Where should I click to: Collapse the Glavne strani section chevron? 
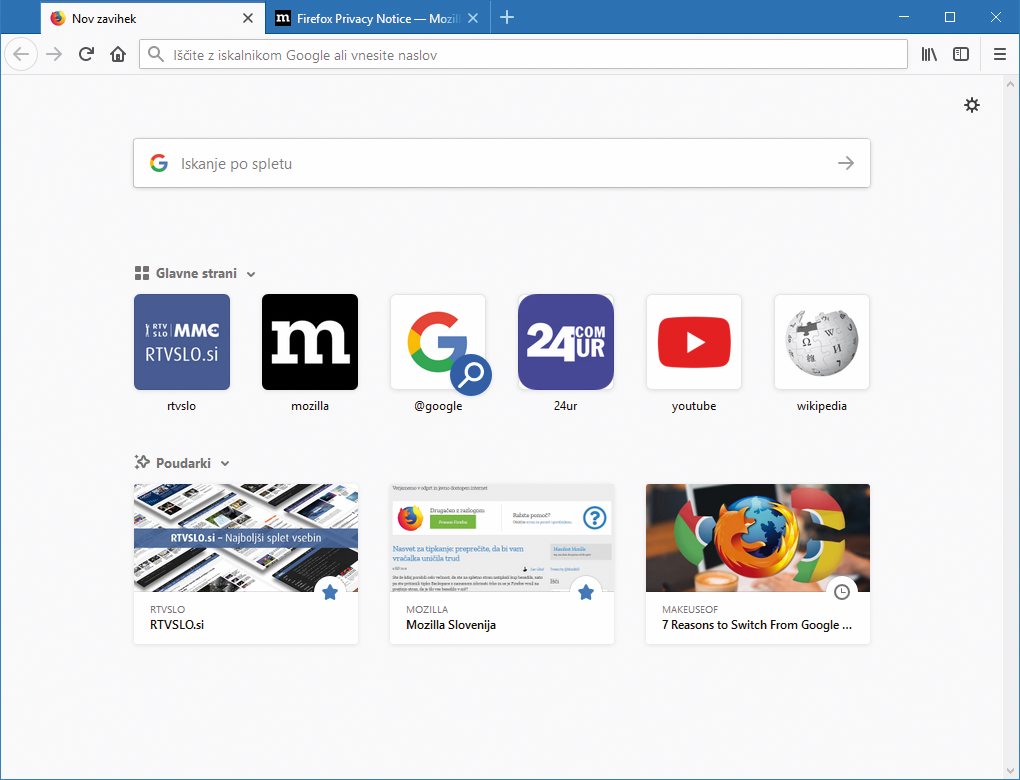point(251,274)
